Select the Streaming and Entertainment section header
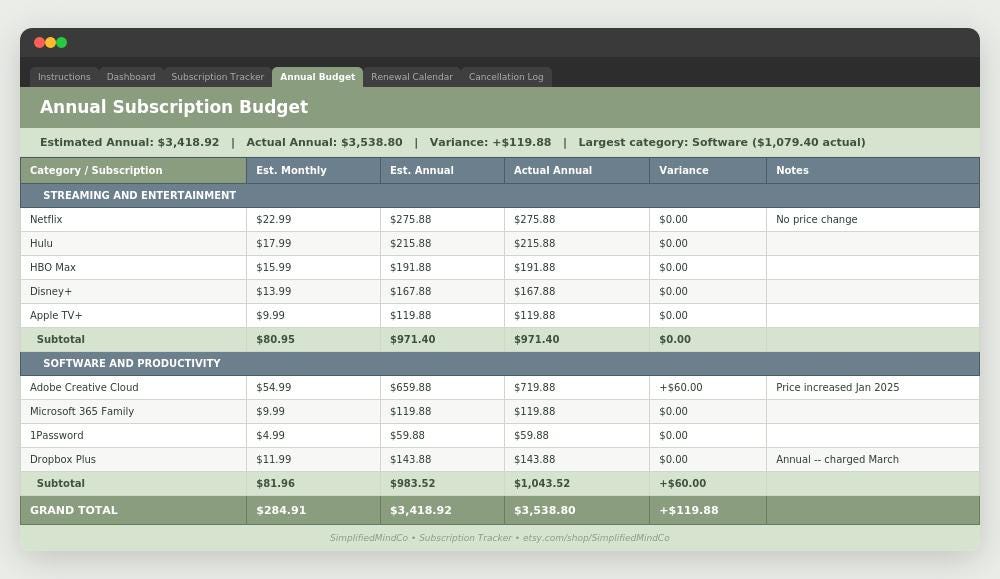Image resolution: width=1000 pixels, height=579 pixels. (500, 195)
